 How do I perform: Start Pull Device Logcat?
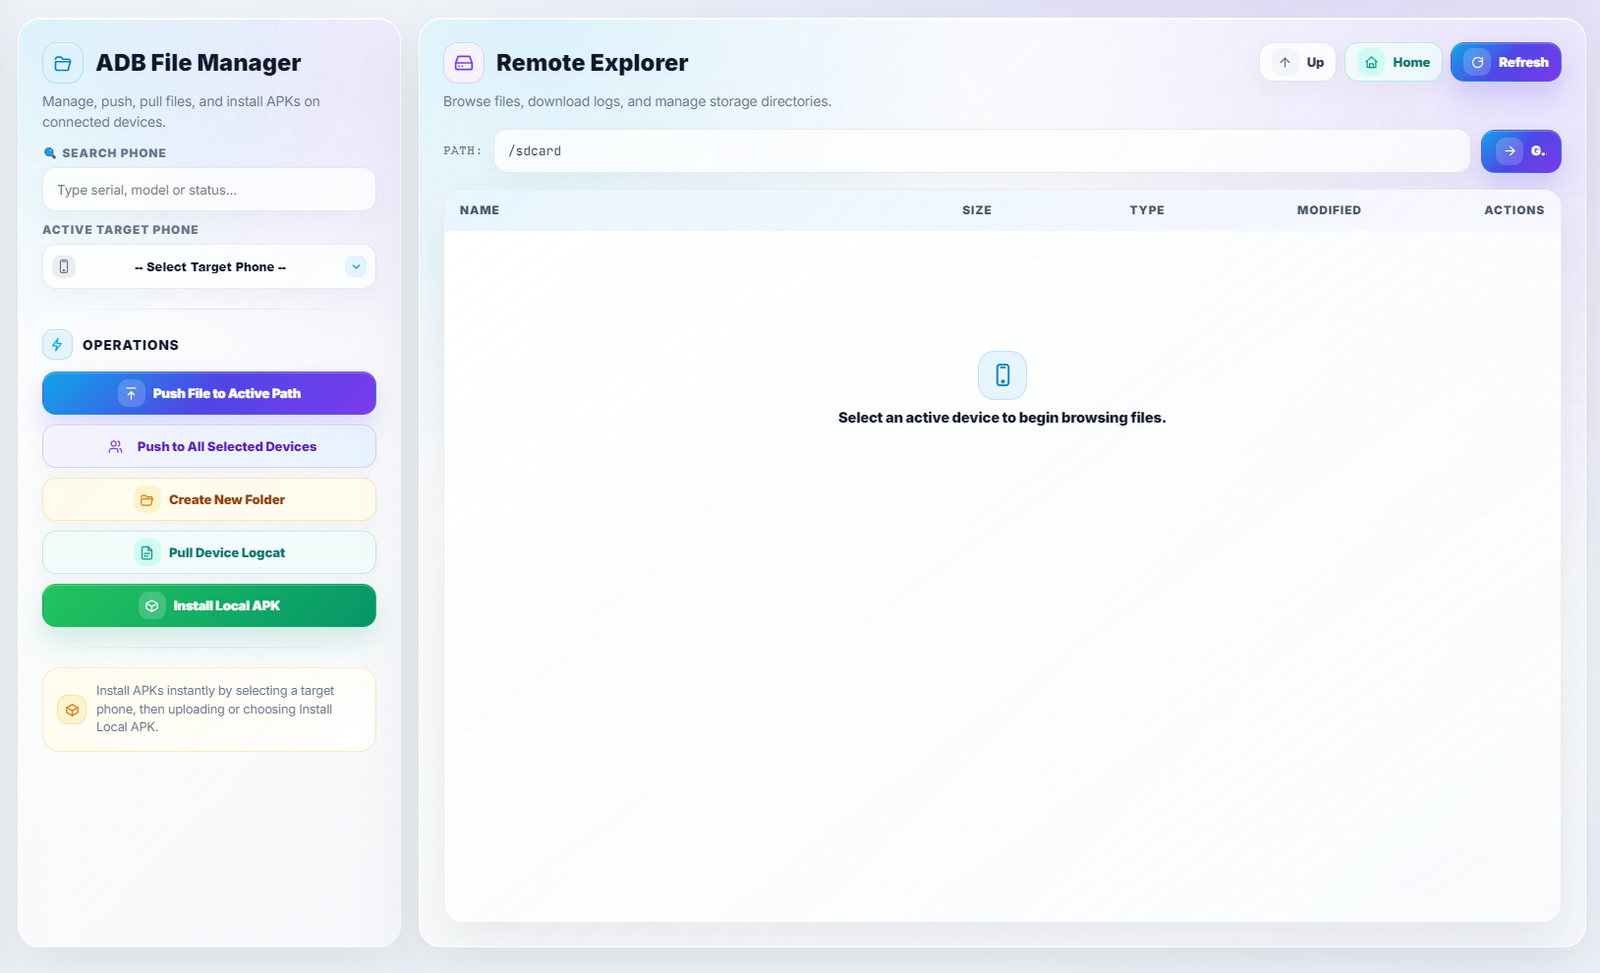tap(209, 553)
